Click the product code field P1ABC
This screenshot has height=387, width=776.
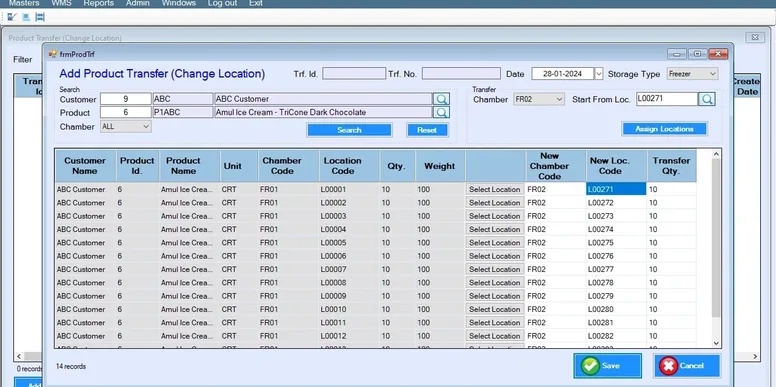pos(183,112)
